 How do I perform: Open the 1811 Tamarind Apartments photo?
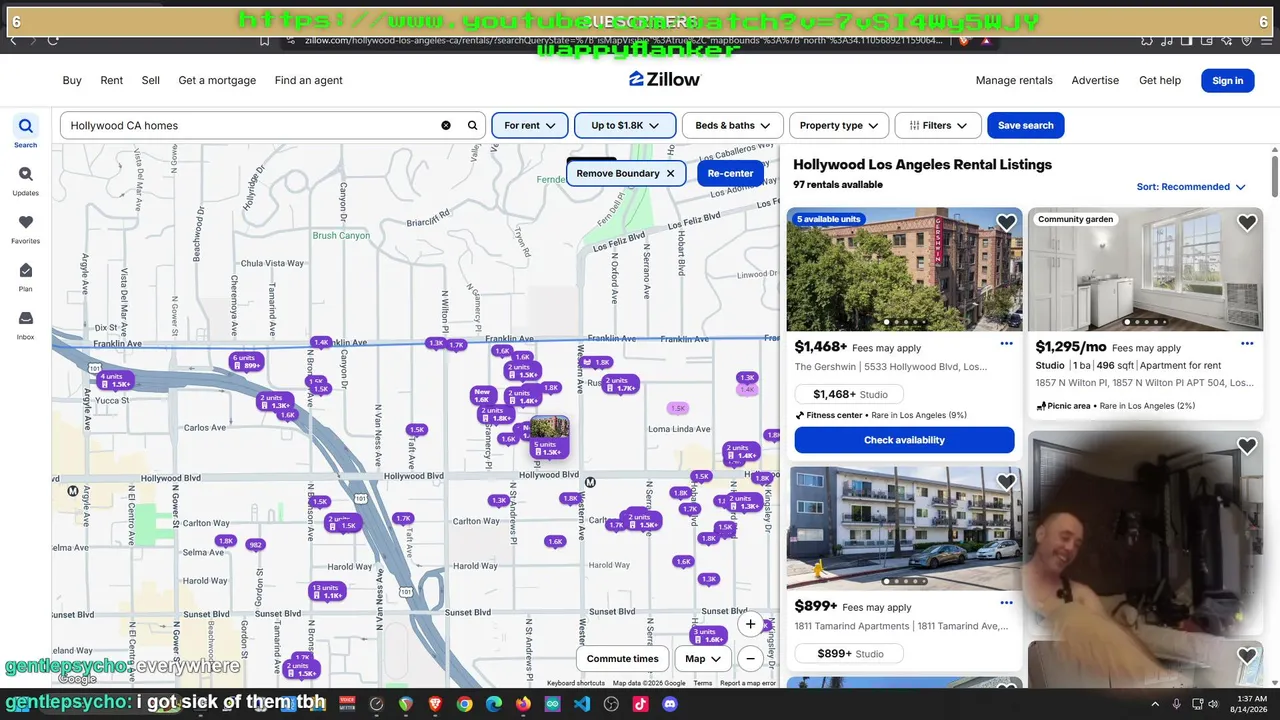pos(904,528)
